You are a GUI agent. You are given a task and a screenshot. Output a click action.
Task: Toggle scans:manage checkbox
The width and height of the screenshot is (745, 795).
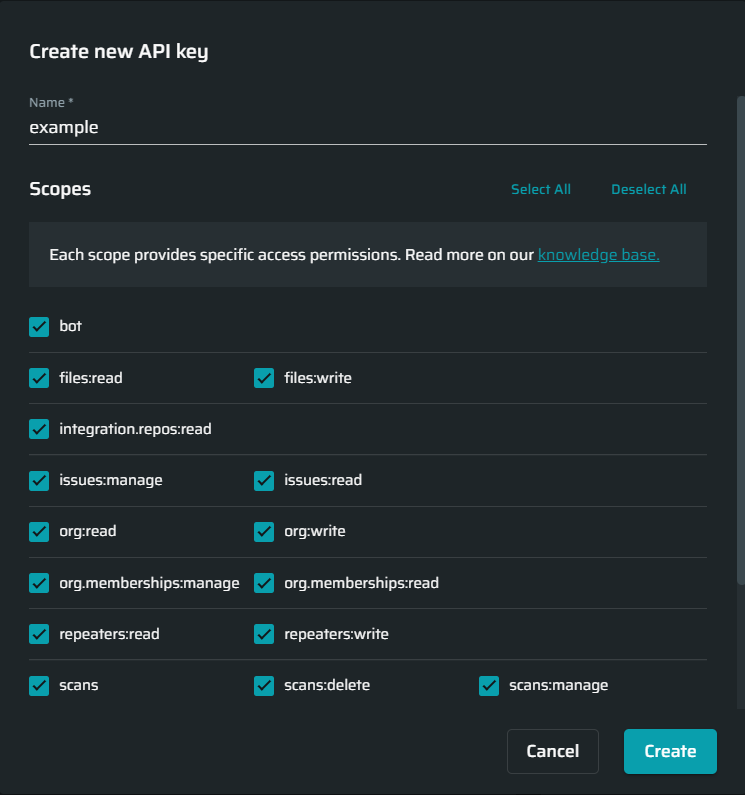489,685
